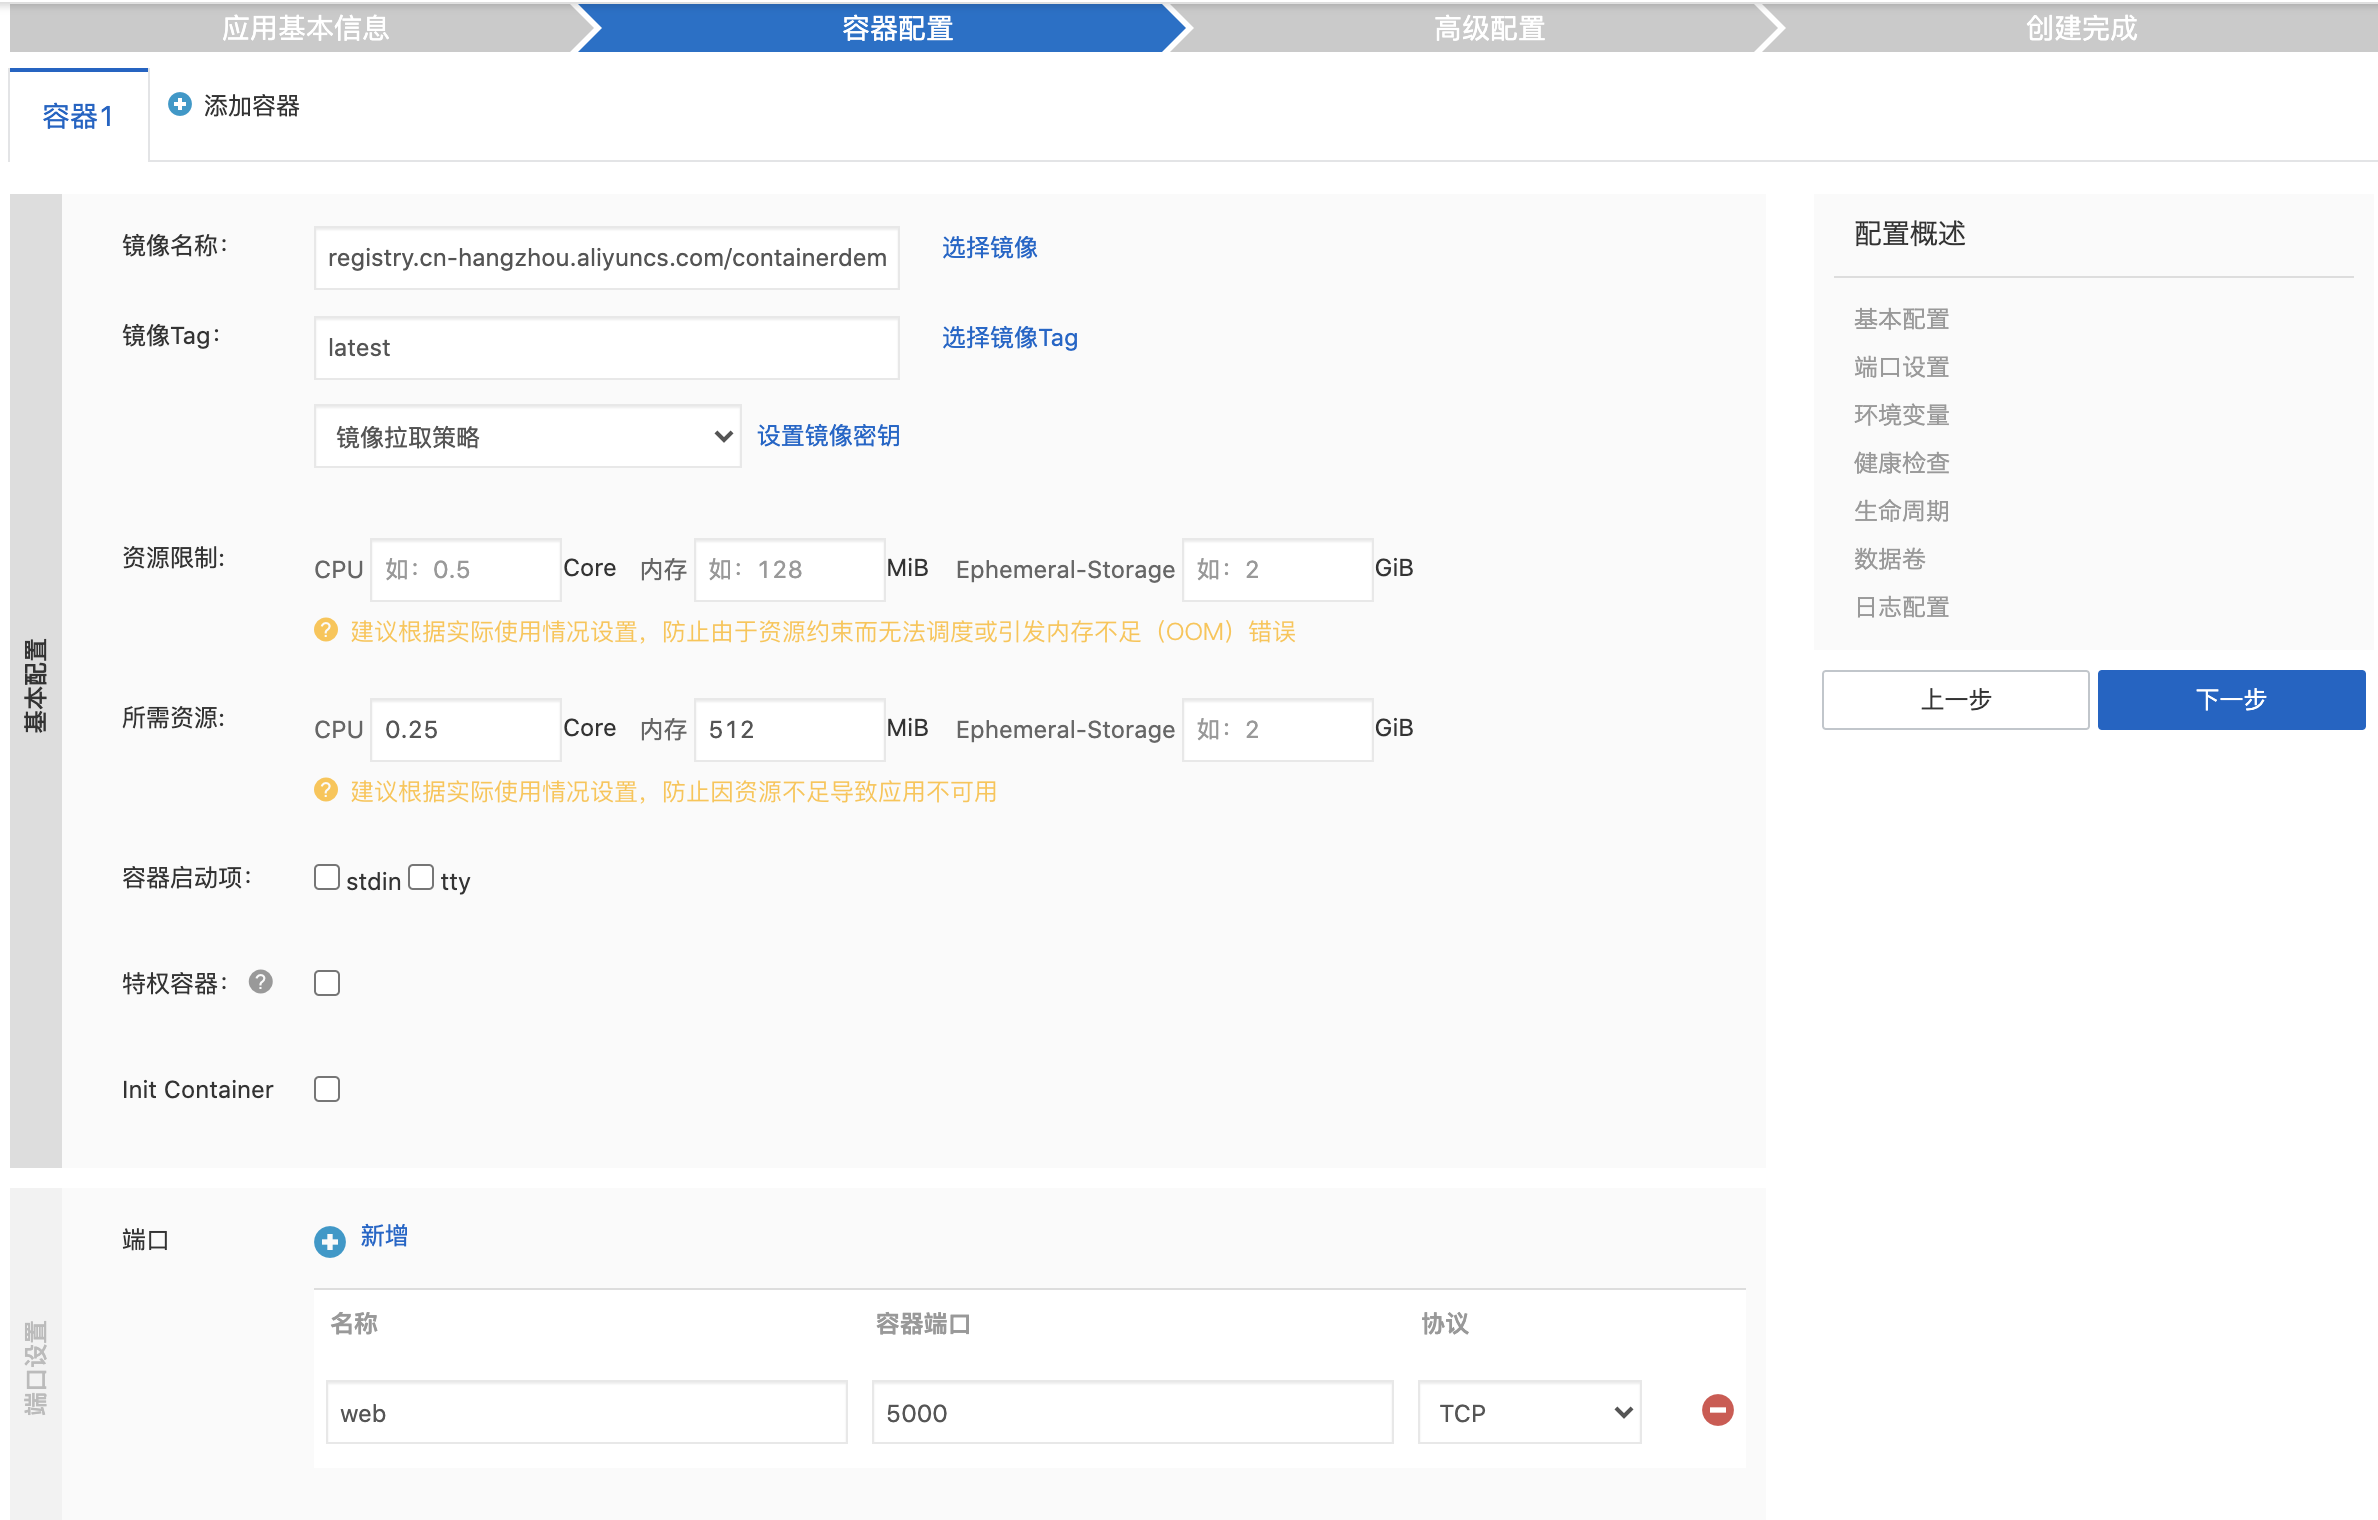This screenshot has width=2378, height=1520.
Task: Select 数据卷 in the 配置概述 panel
Action: 1889,559
